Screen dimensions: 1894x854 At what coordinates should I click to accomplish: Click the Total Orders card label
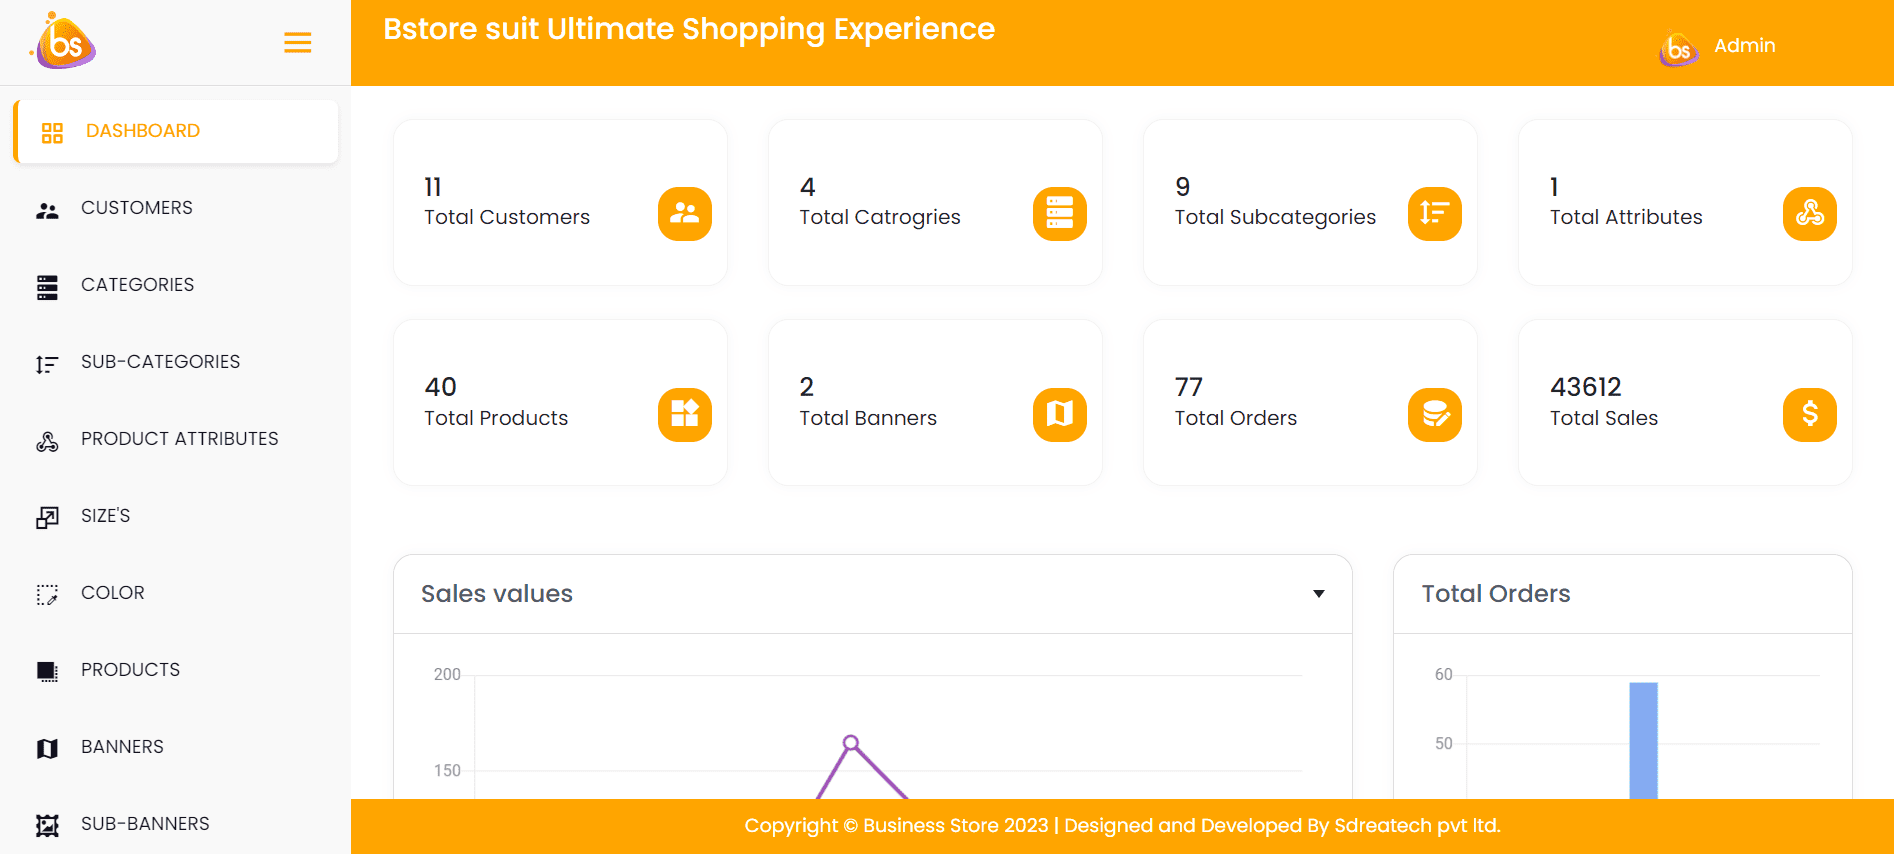(x=1236, y=418)
